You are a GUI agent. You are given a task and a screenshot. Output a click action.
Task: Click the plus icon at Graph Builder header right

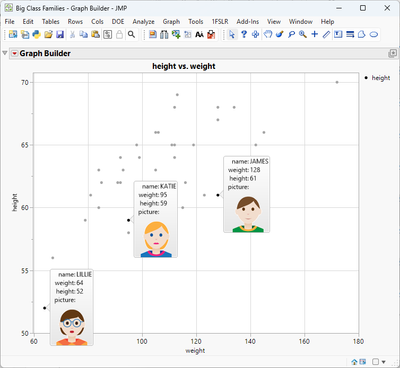pos(393,53)
